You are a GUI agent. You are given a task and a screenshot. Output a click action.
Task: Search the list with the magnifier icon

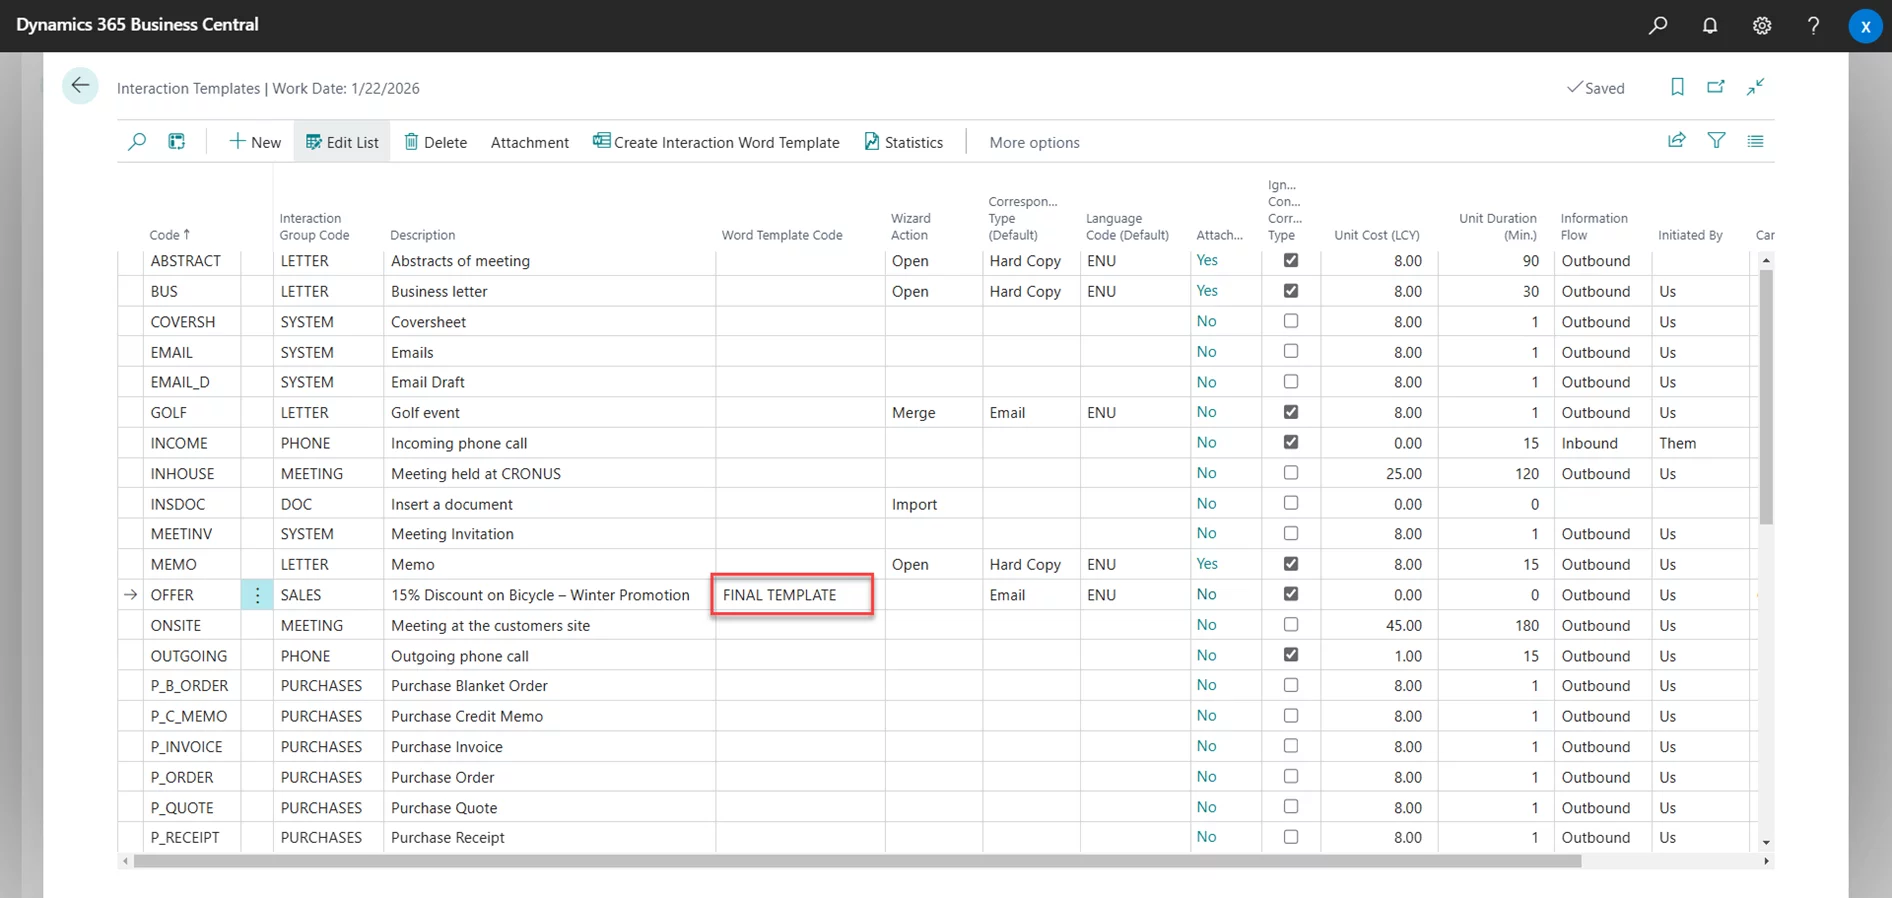click(137, 142)
